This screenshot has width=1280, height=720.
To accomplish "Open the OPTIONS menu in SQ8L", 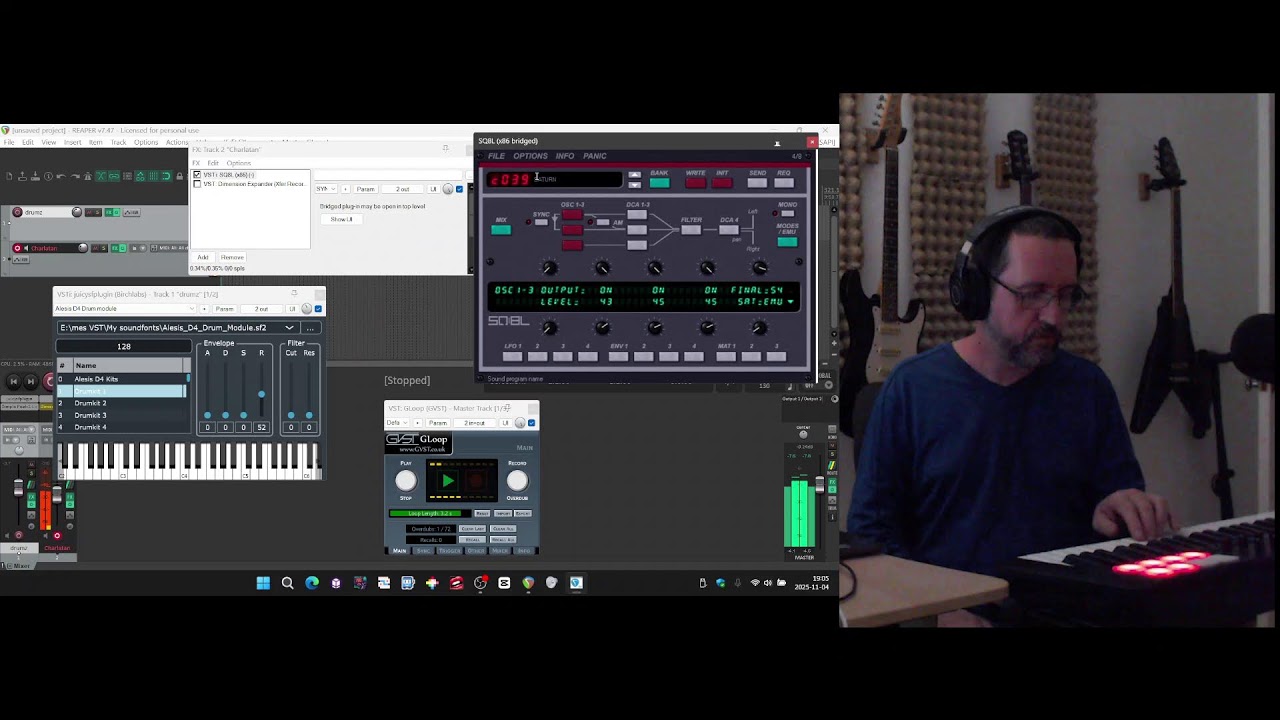I will point(530,156).
